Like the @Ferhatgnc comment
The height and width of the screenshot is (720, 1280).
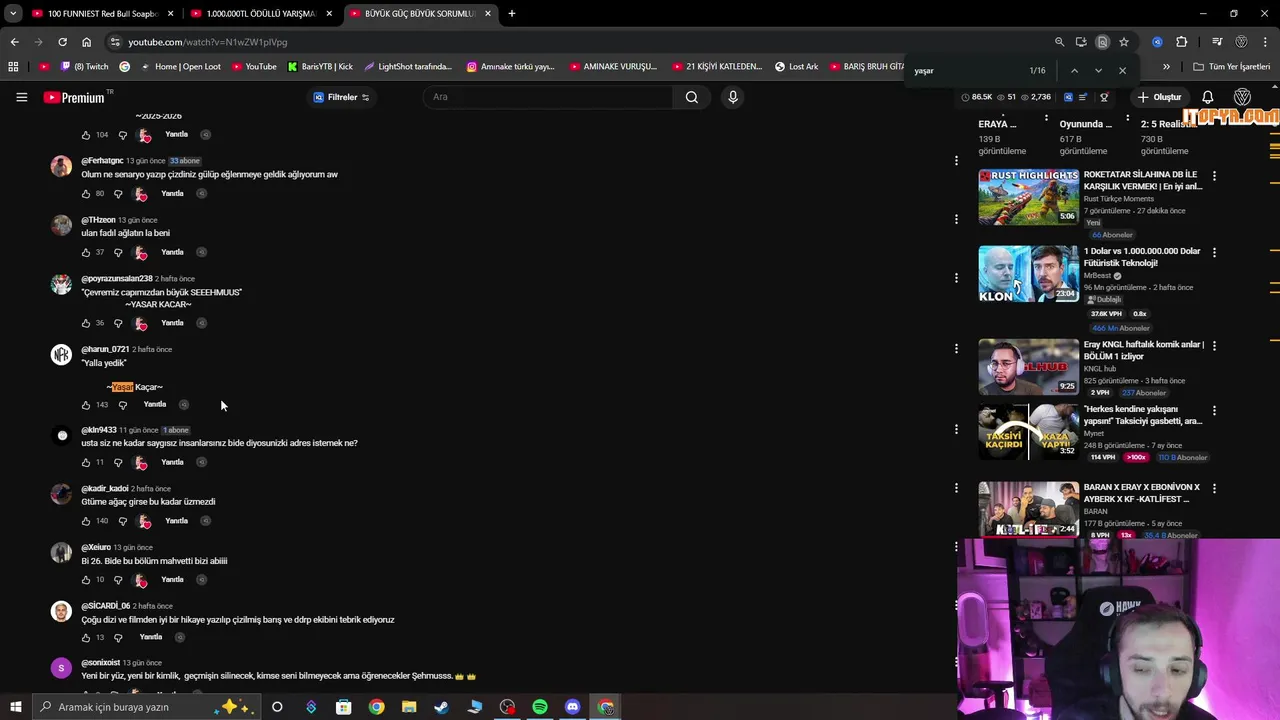(86, 194)
